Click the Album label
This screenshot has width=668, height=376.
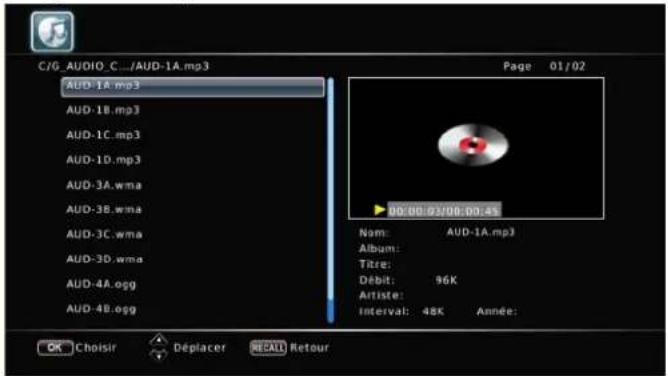pyautogui.click(x=379, y=248)
